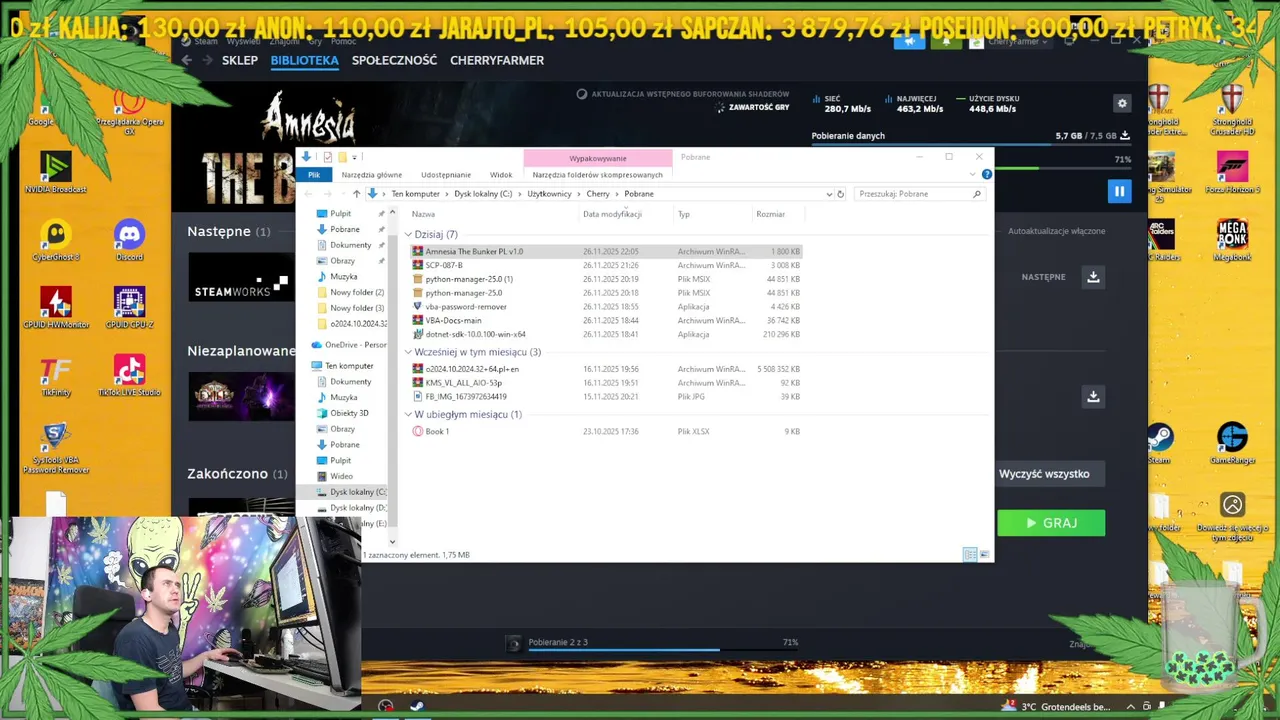Open the Plik menu in Explorer
1280x720 pixels.
pos(314,174)
